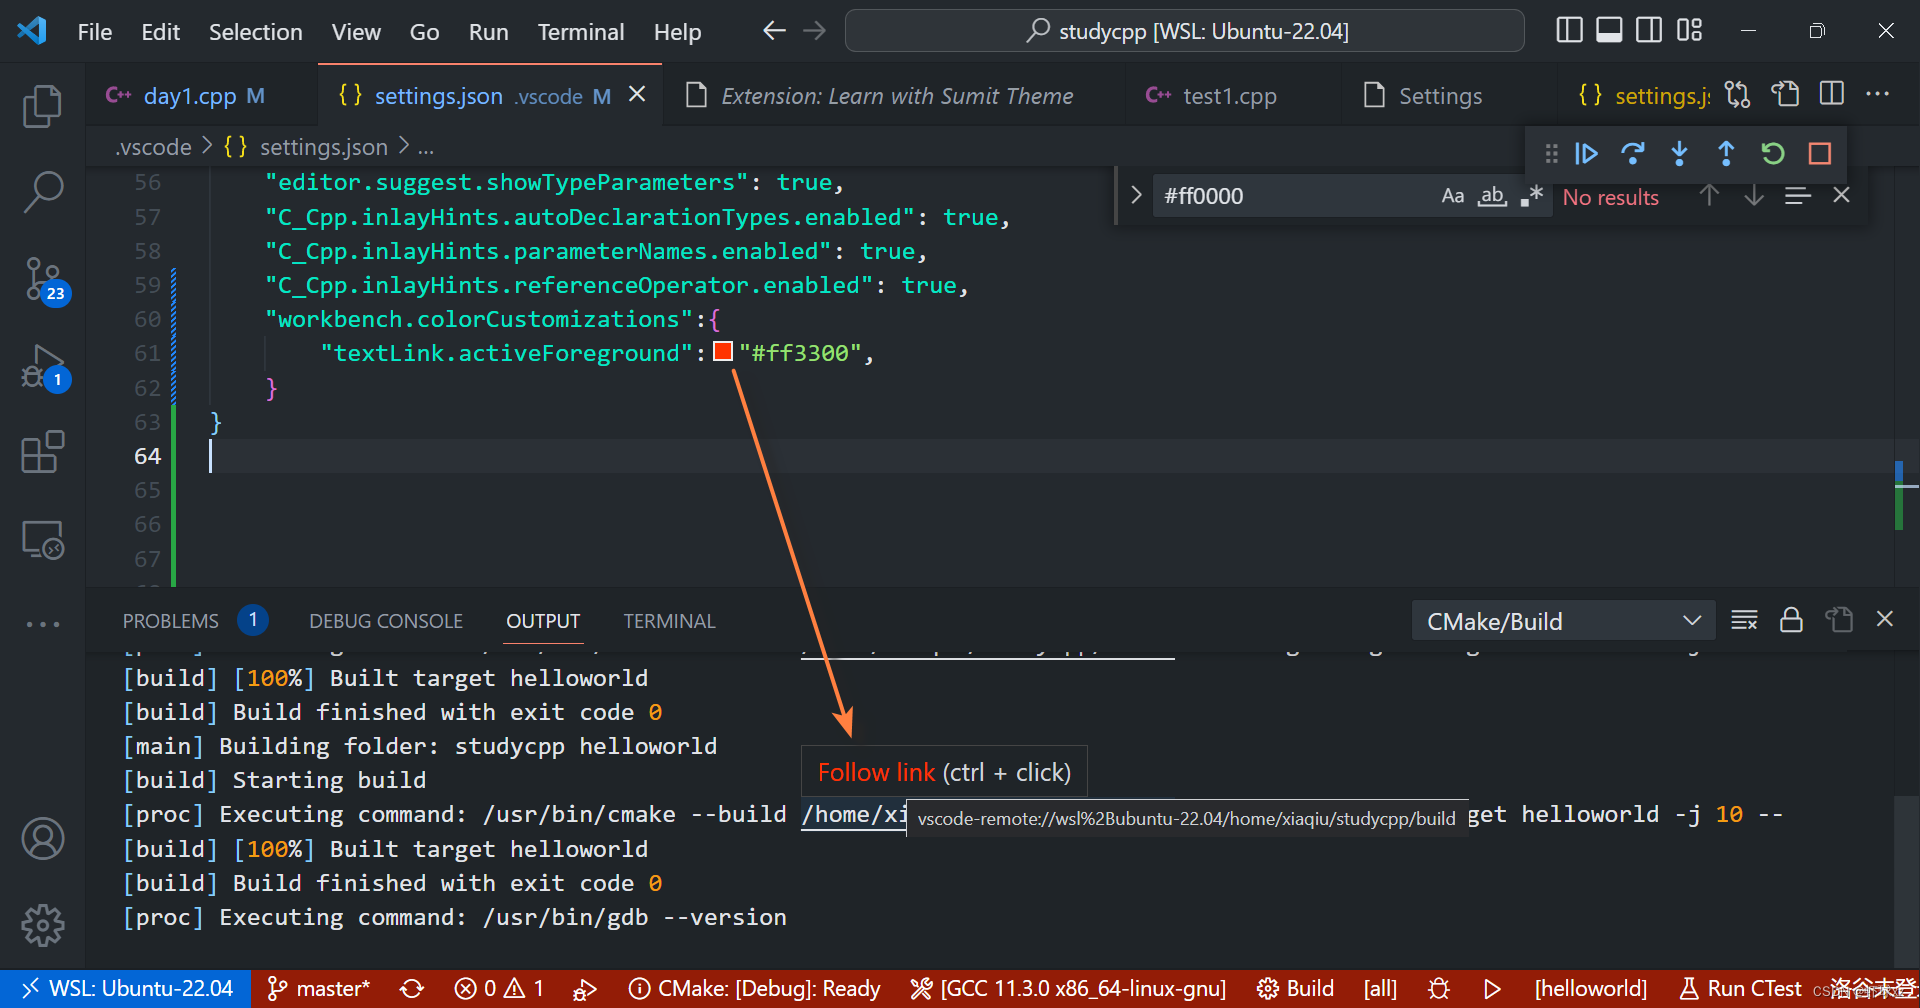Open the output log in editor
The width and height of the screenshot is (1920, 1008).
tap(1839, 621)
